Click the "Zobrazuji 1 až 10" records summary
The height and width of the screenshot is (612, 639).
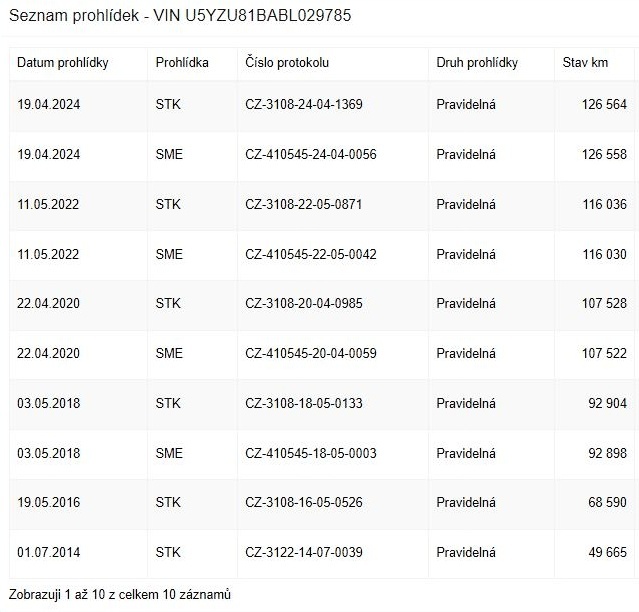(120, 595)
